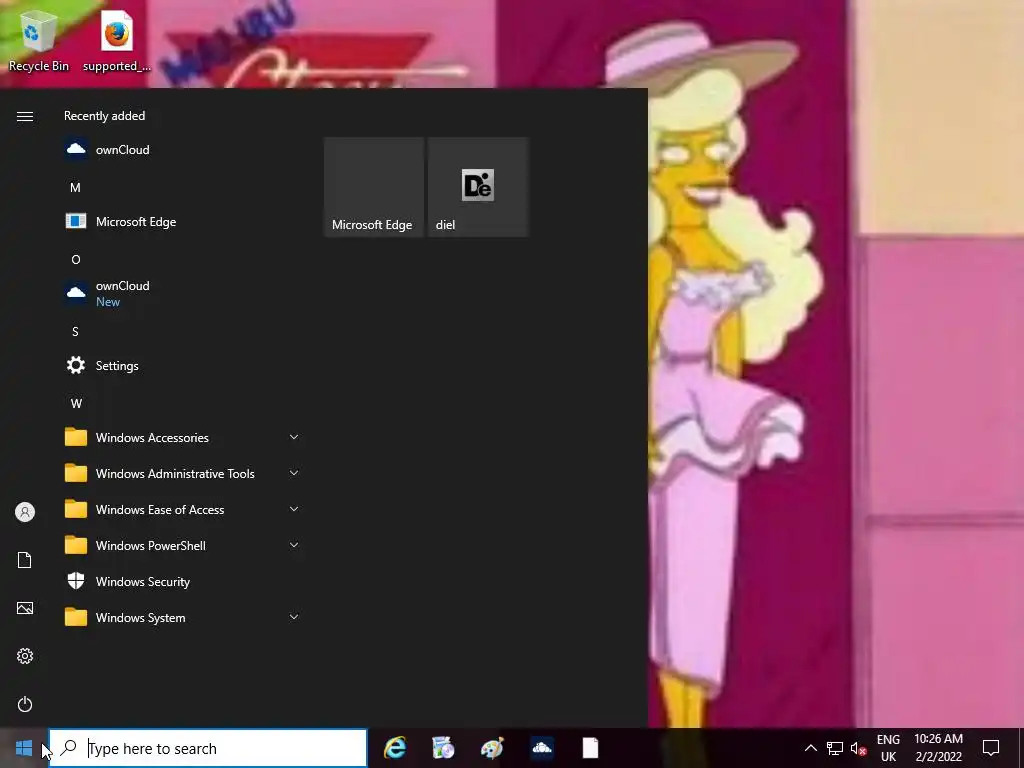Screen dimensions: 1024x768
Task: Open Windows Security app
Action: coord(182,581)
